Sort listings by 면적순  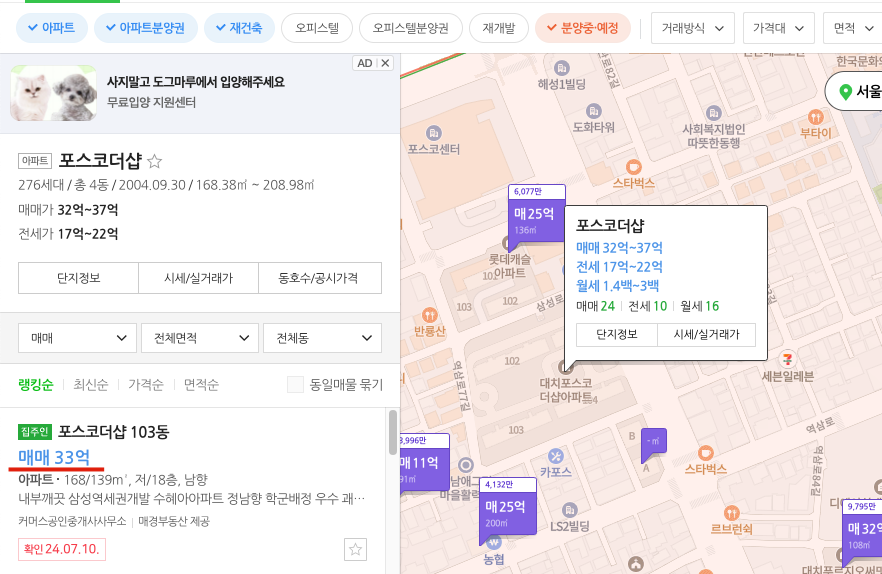pyautogui.click(x=201, y=384)
